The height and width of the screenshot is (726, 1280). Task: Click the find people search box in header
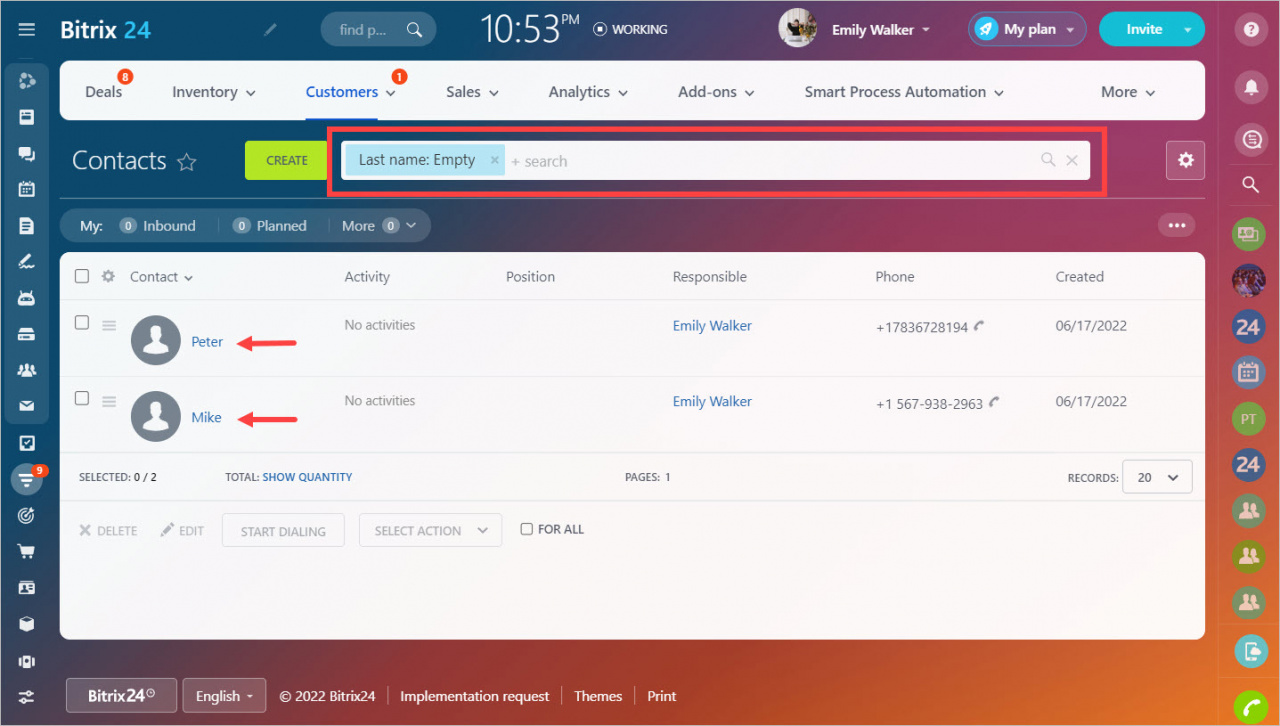(x=378, y=30)
